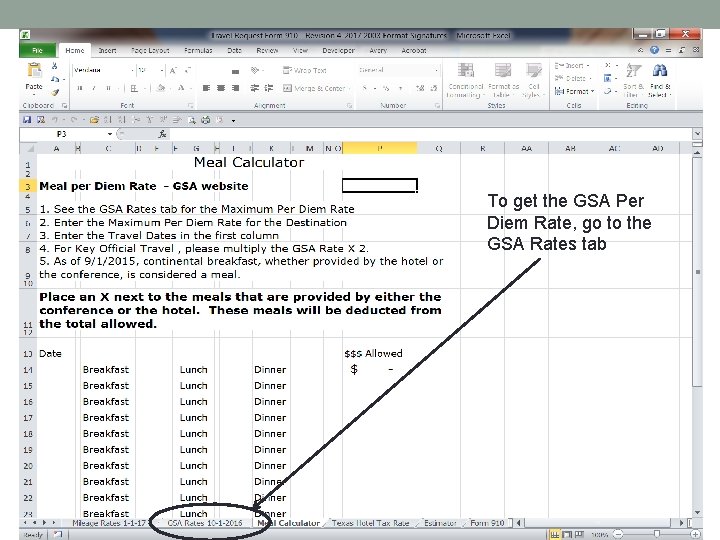Image resolution: width=720 pixels, height=540 pixels.
Task: Click the Insert Function fx icon
Action: (x=162, y=134)
